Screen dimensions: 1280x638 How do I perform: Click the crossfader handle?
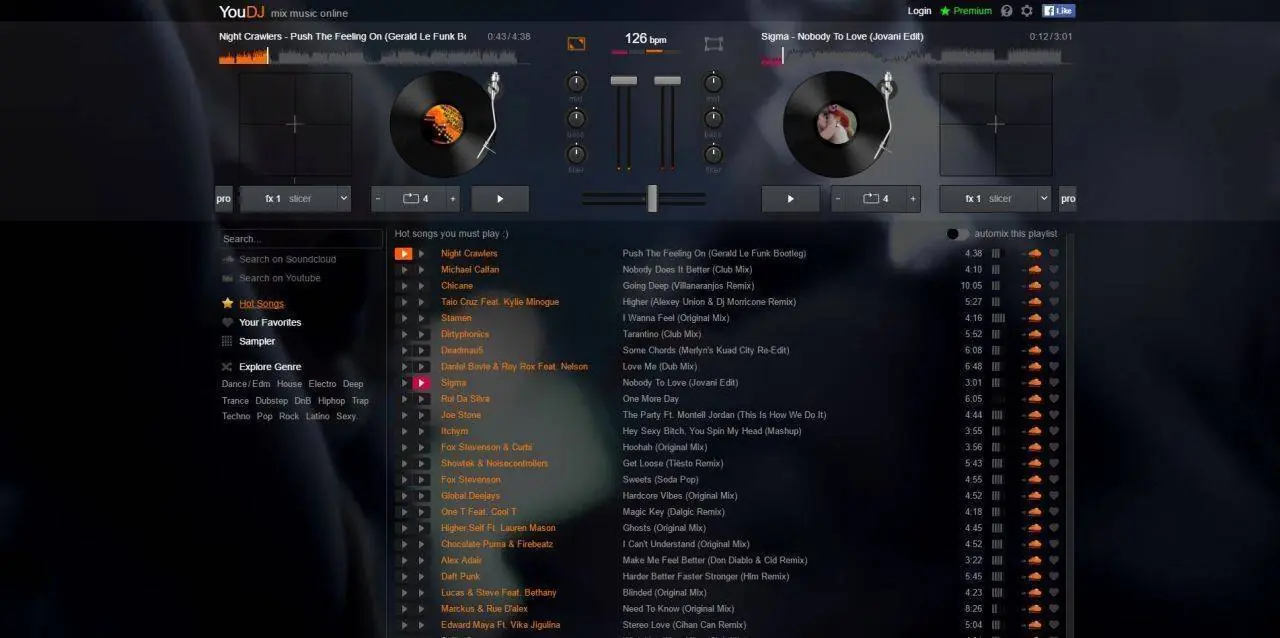coord(652,198)
